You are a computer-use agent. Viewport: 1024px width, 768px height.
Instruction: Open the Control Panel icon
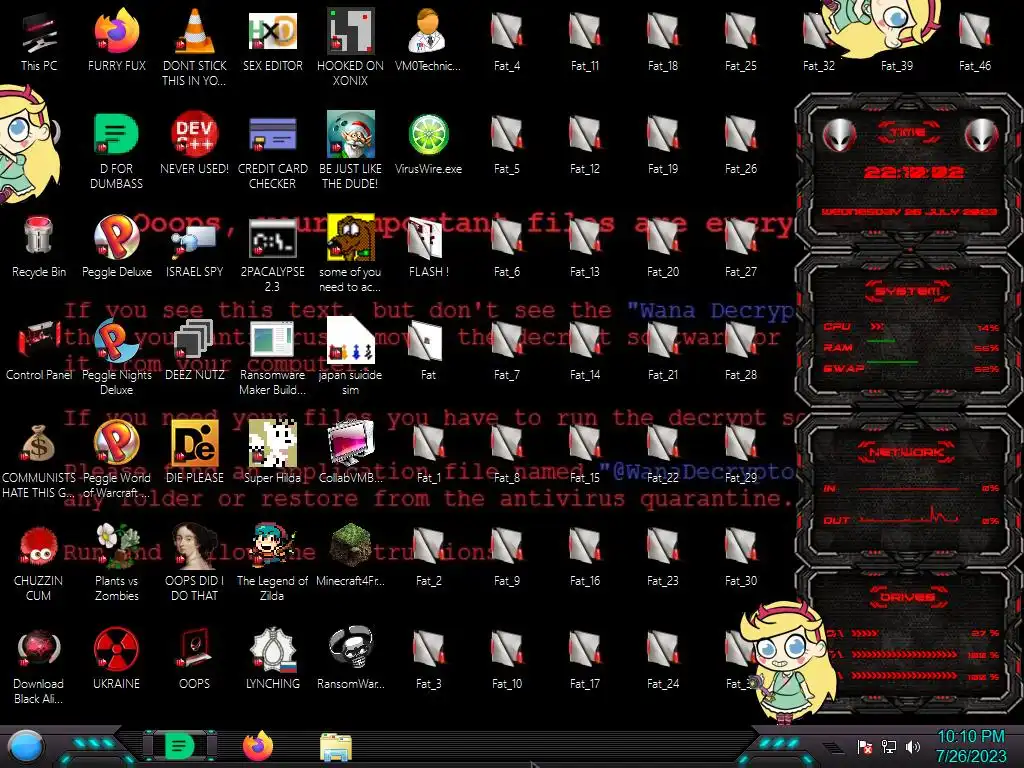(x=39, y=349)
